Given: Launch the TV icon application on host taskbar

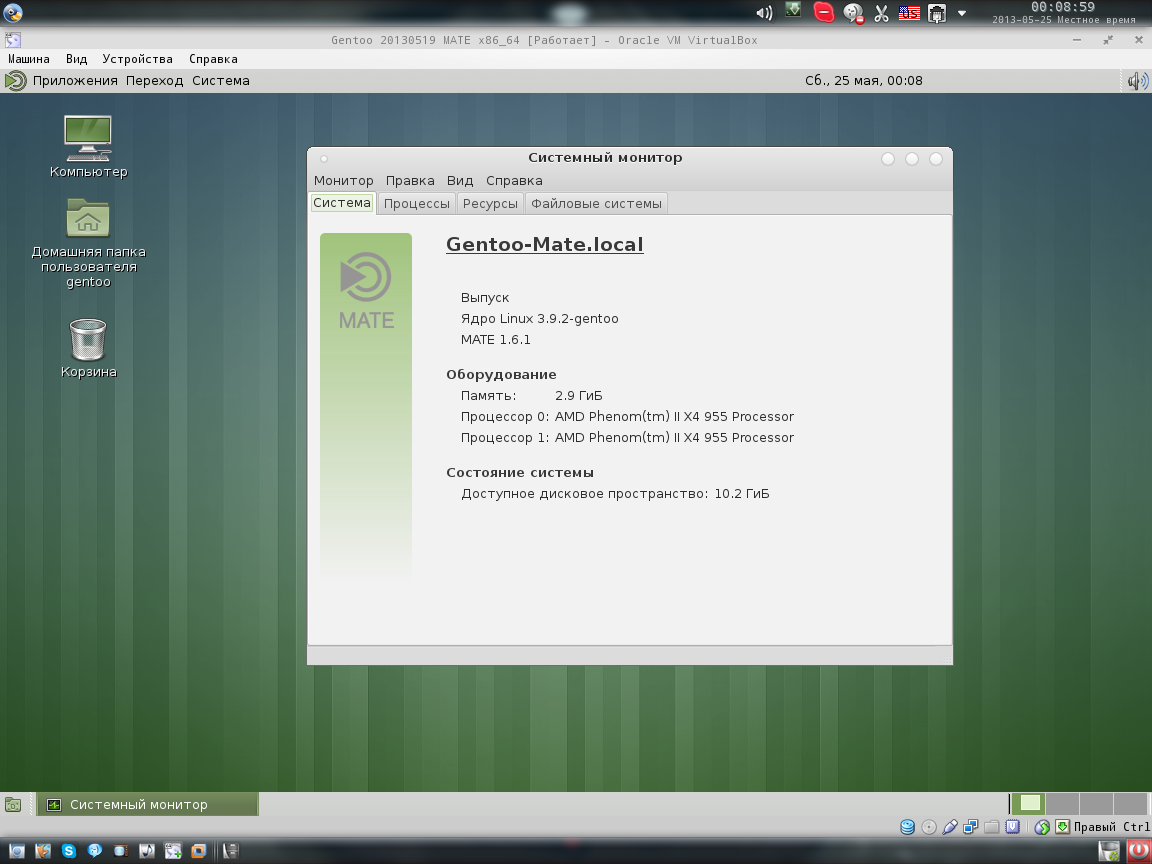Looking at the screenshot, I should 120,851.
